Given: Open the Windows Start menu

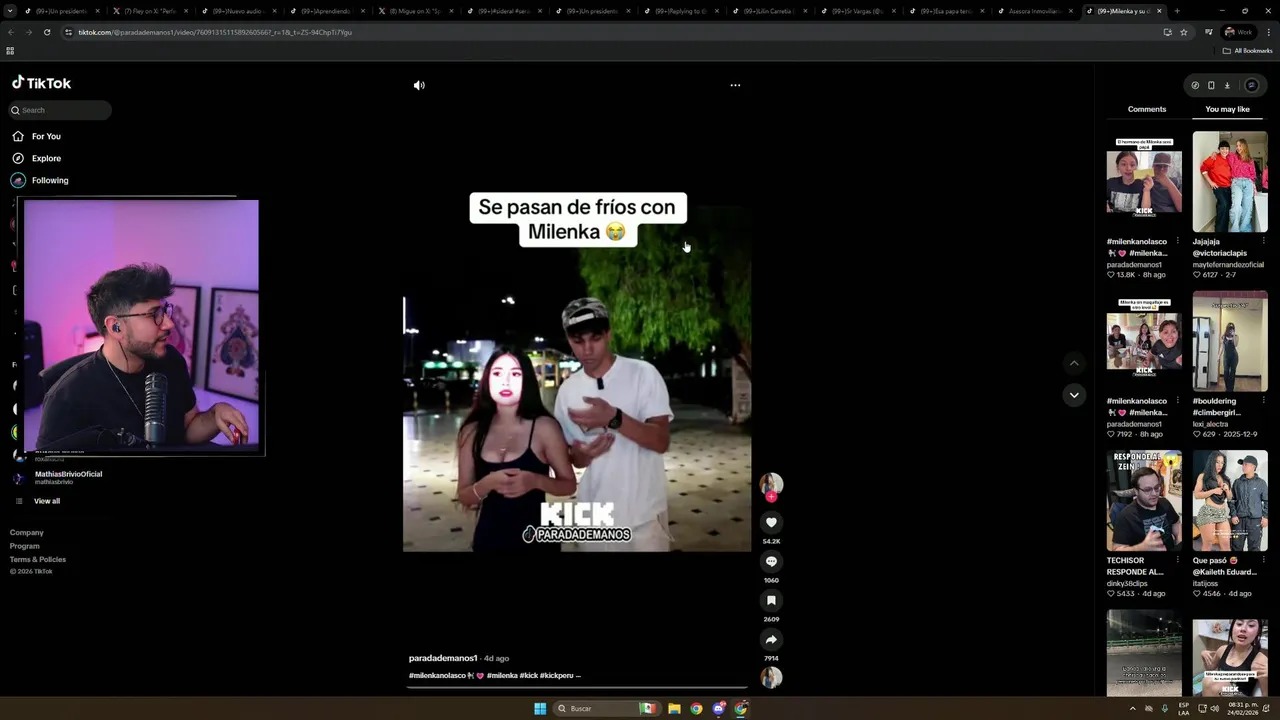Looking at the screenshot, I should (x=540, y=708).
